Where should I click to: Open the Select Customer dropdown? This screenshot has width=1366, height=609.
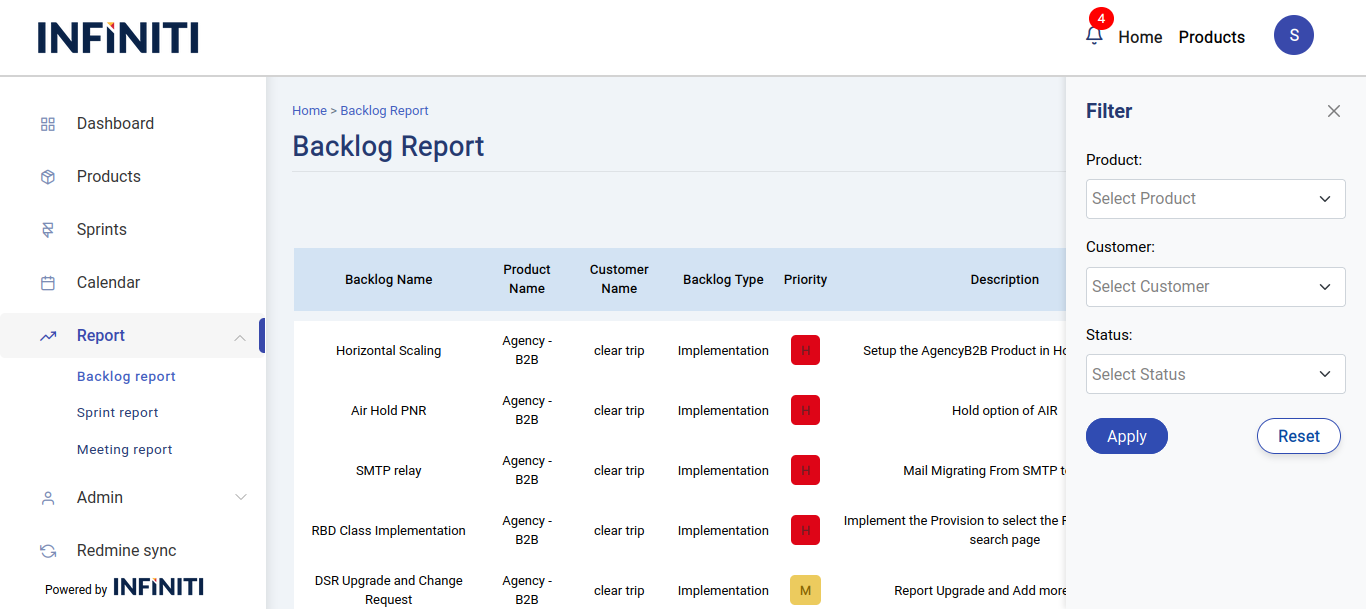tap(1215, 287)
